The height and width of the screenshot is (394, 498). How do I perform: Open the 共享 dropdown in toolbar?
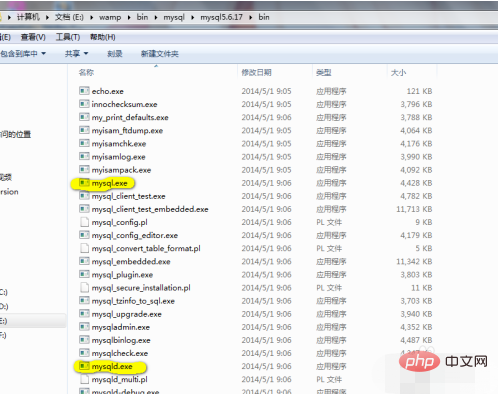pos(76,53)
